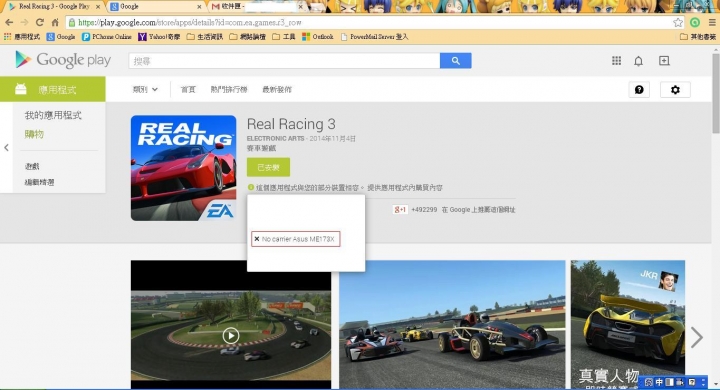Image resolution: width=720 pixels, height=390 pixels.
Task: Open the category dropdown
Action: tap(145, 90)
